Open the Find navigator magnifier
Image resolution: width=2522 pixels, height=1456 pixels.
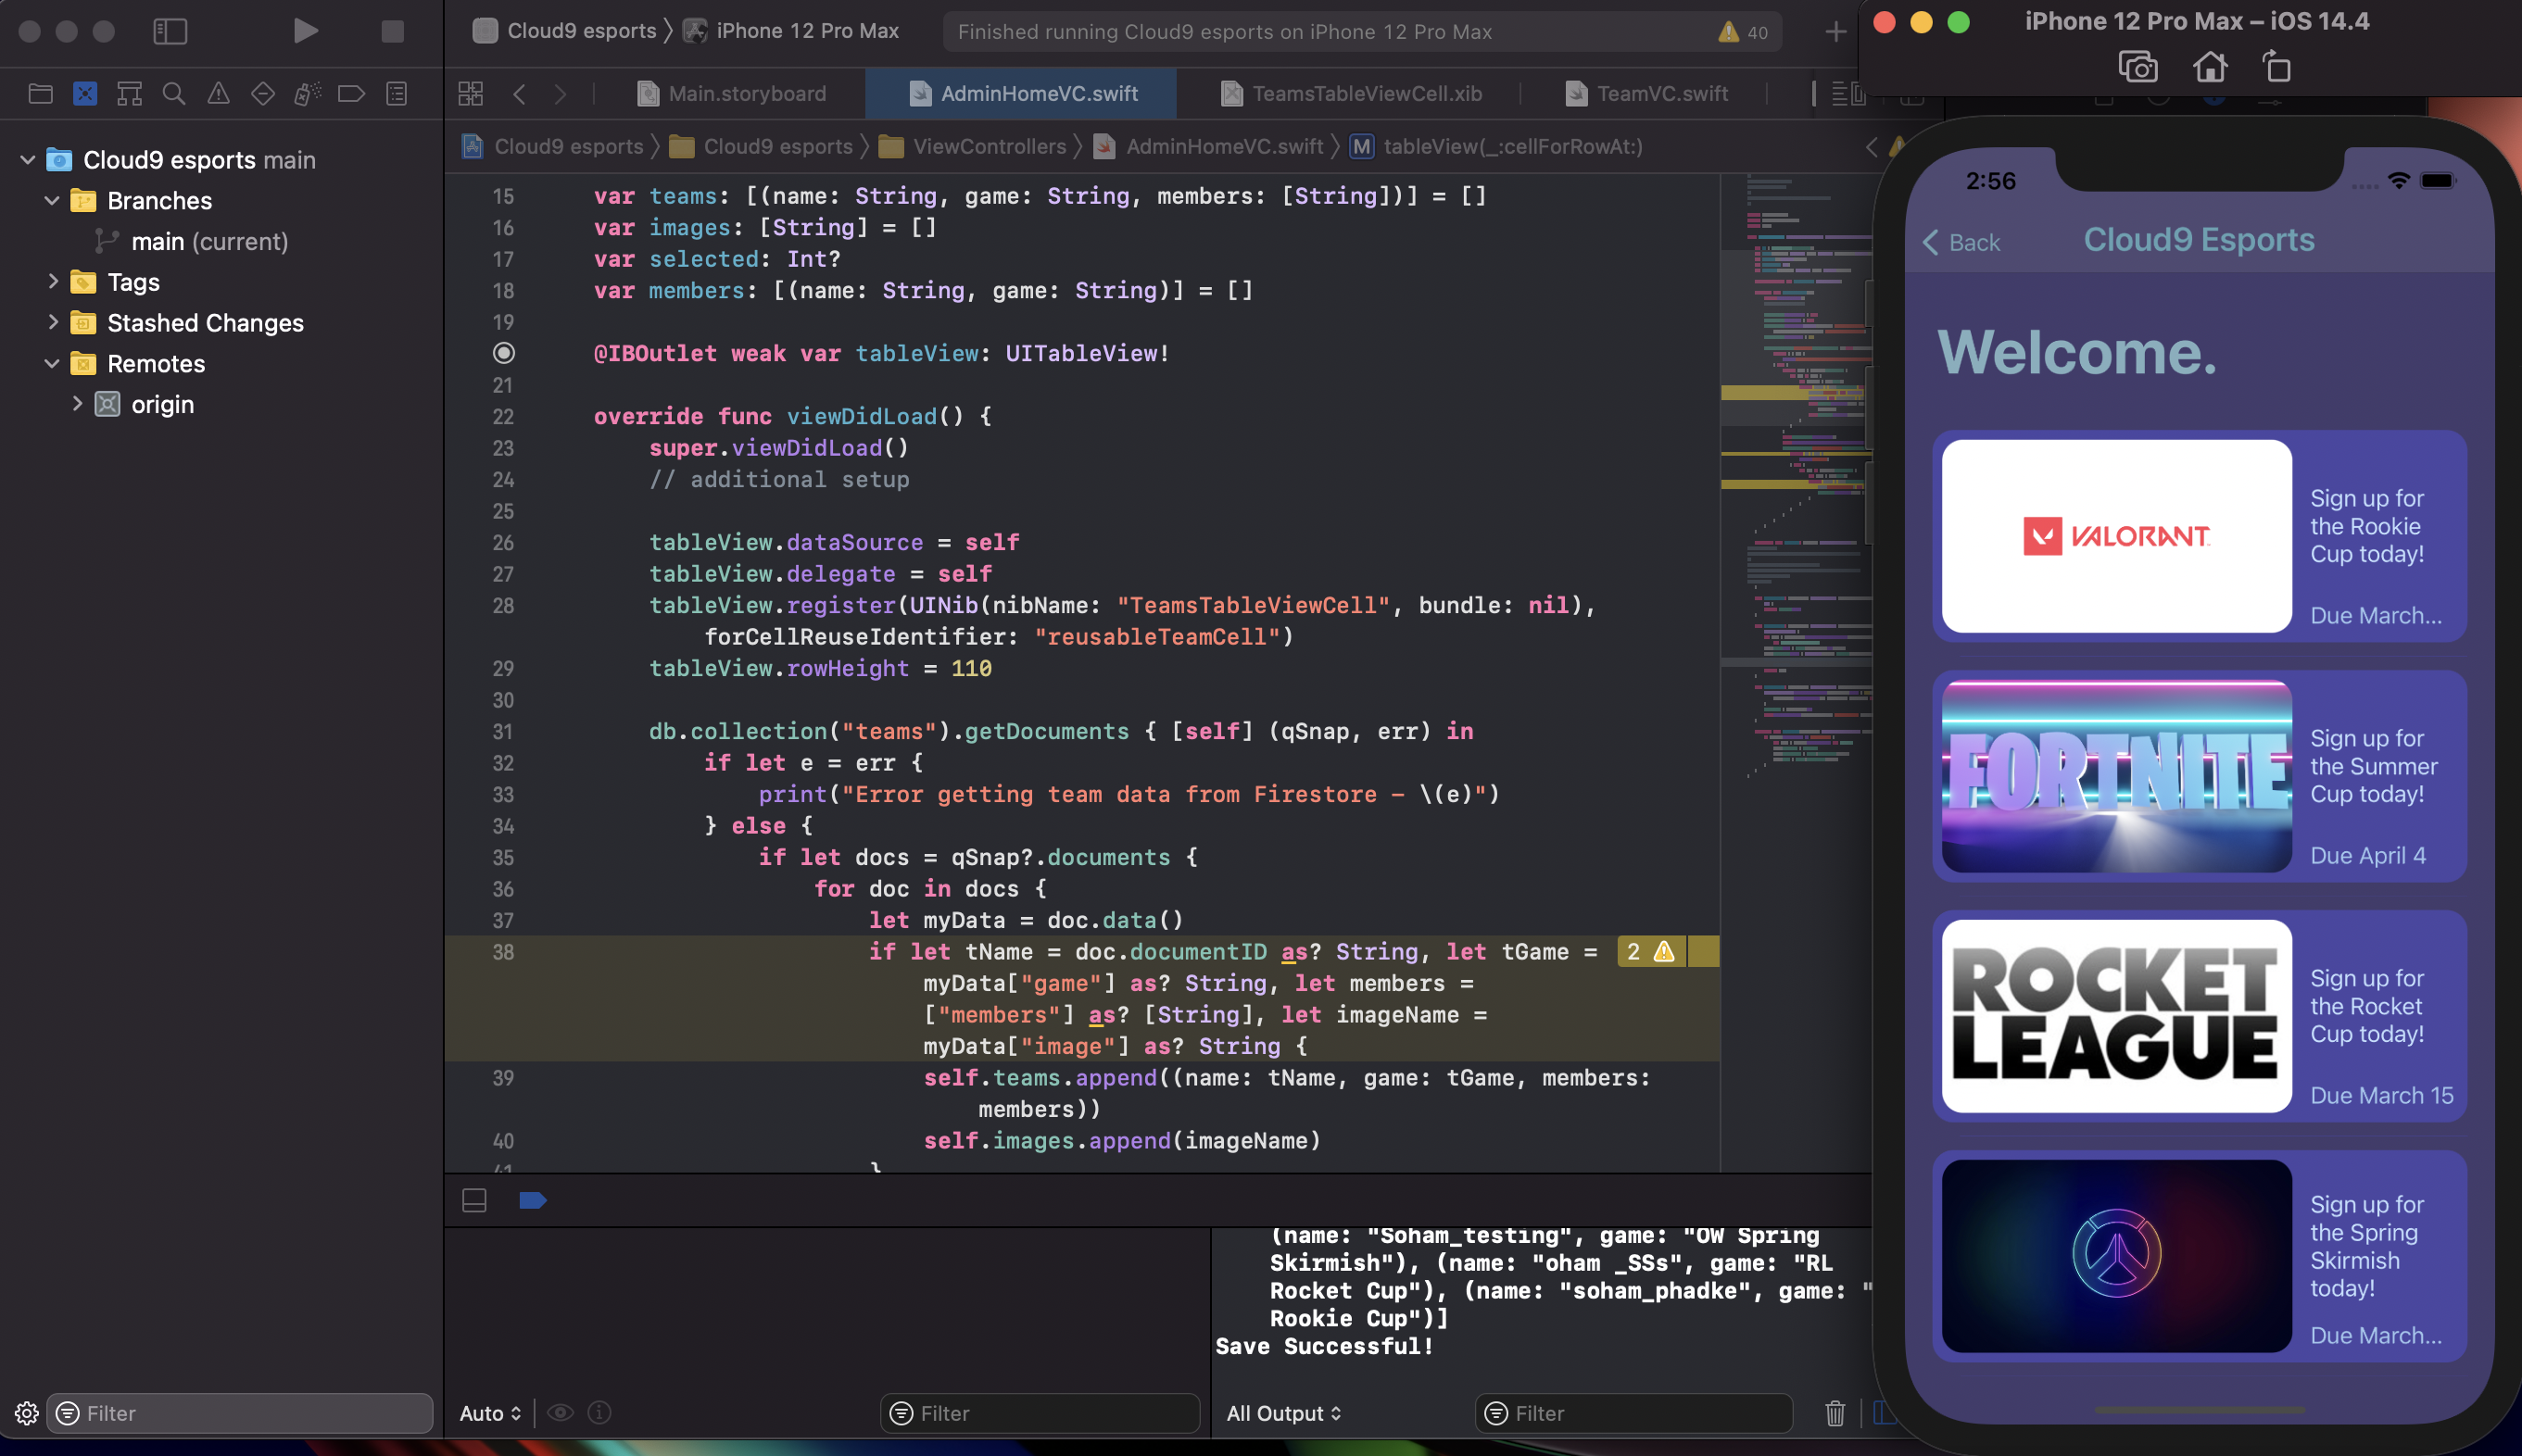click(174, 94)
